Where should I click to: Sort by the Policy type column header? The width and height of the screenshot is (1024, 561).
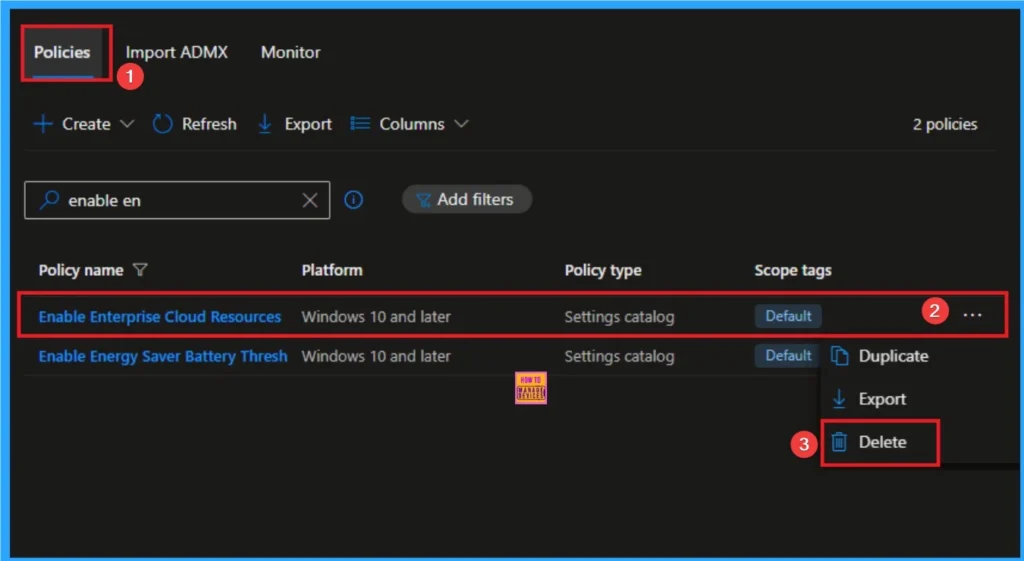coord(603,270)
